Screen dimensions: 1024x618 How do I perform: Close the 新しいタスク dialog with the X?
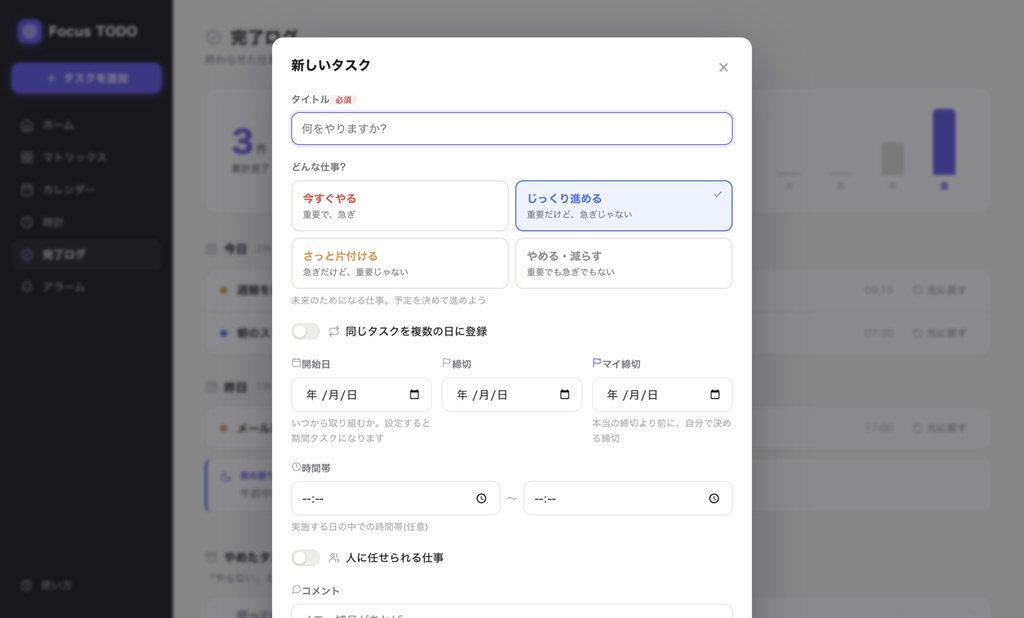[723, 67]
